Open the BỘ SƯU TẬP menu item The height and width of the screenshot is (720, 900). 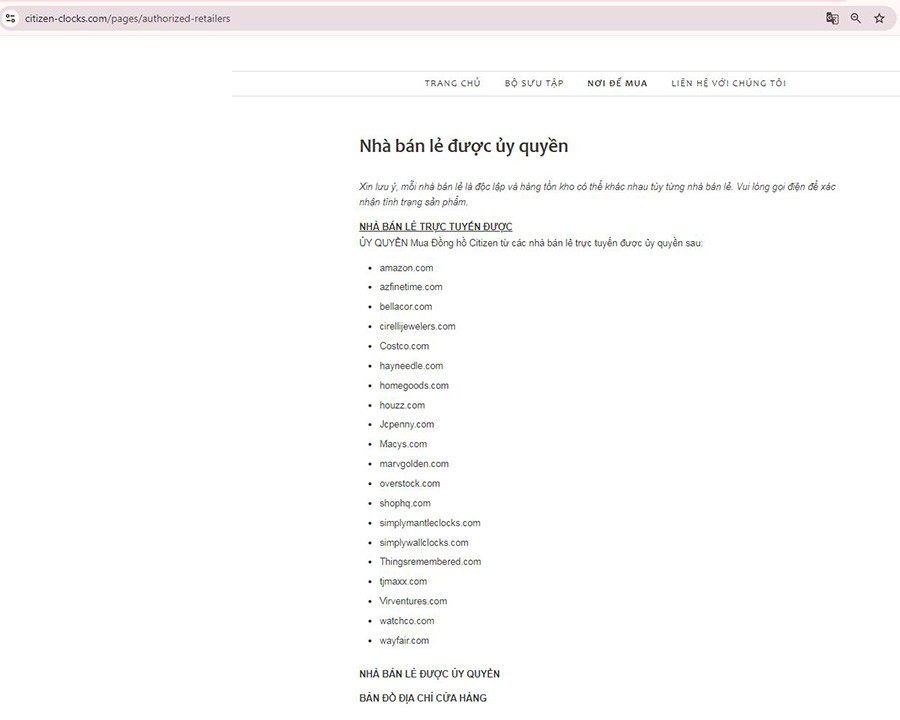[534, 83]
